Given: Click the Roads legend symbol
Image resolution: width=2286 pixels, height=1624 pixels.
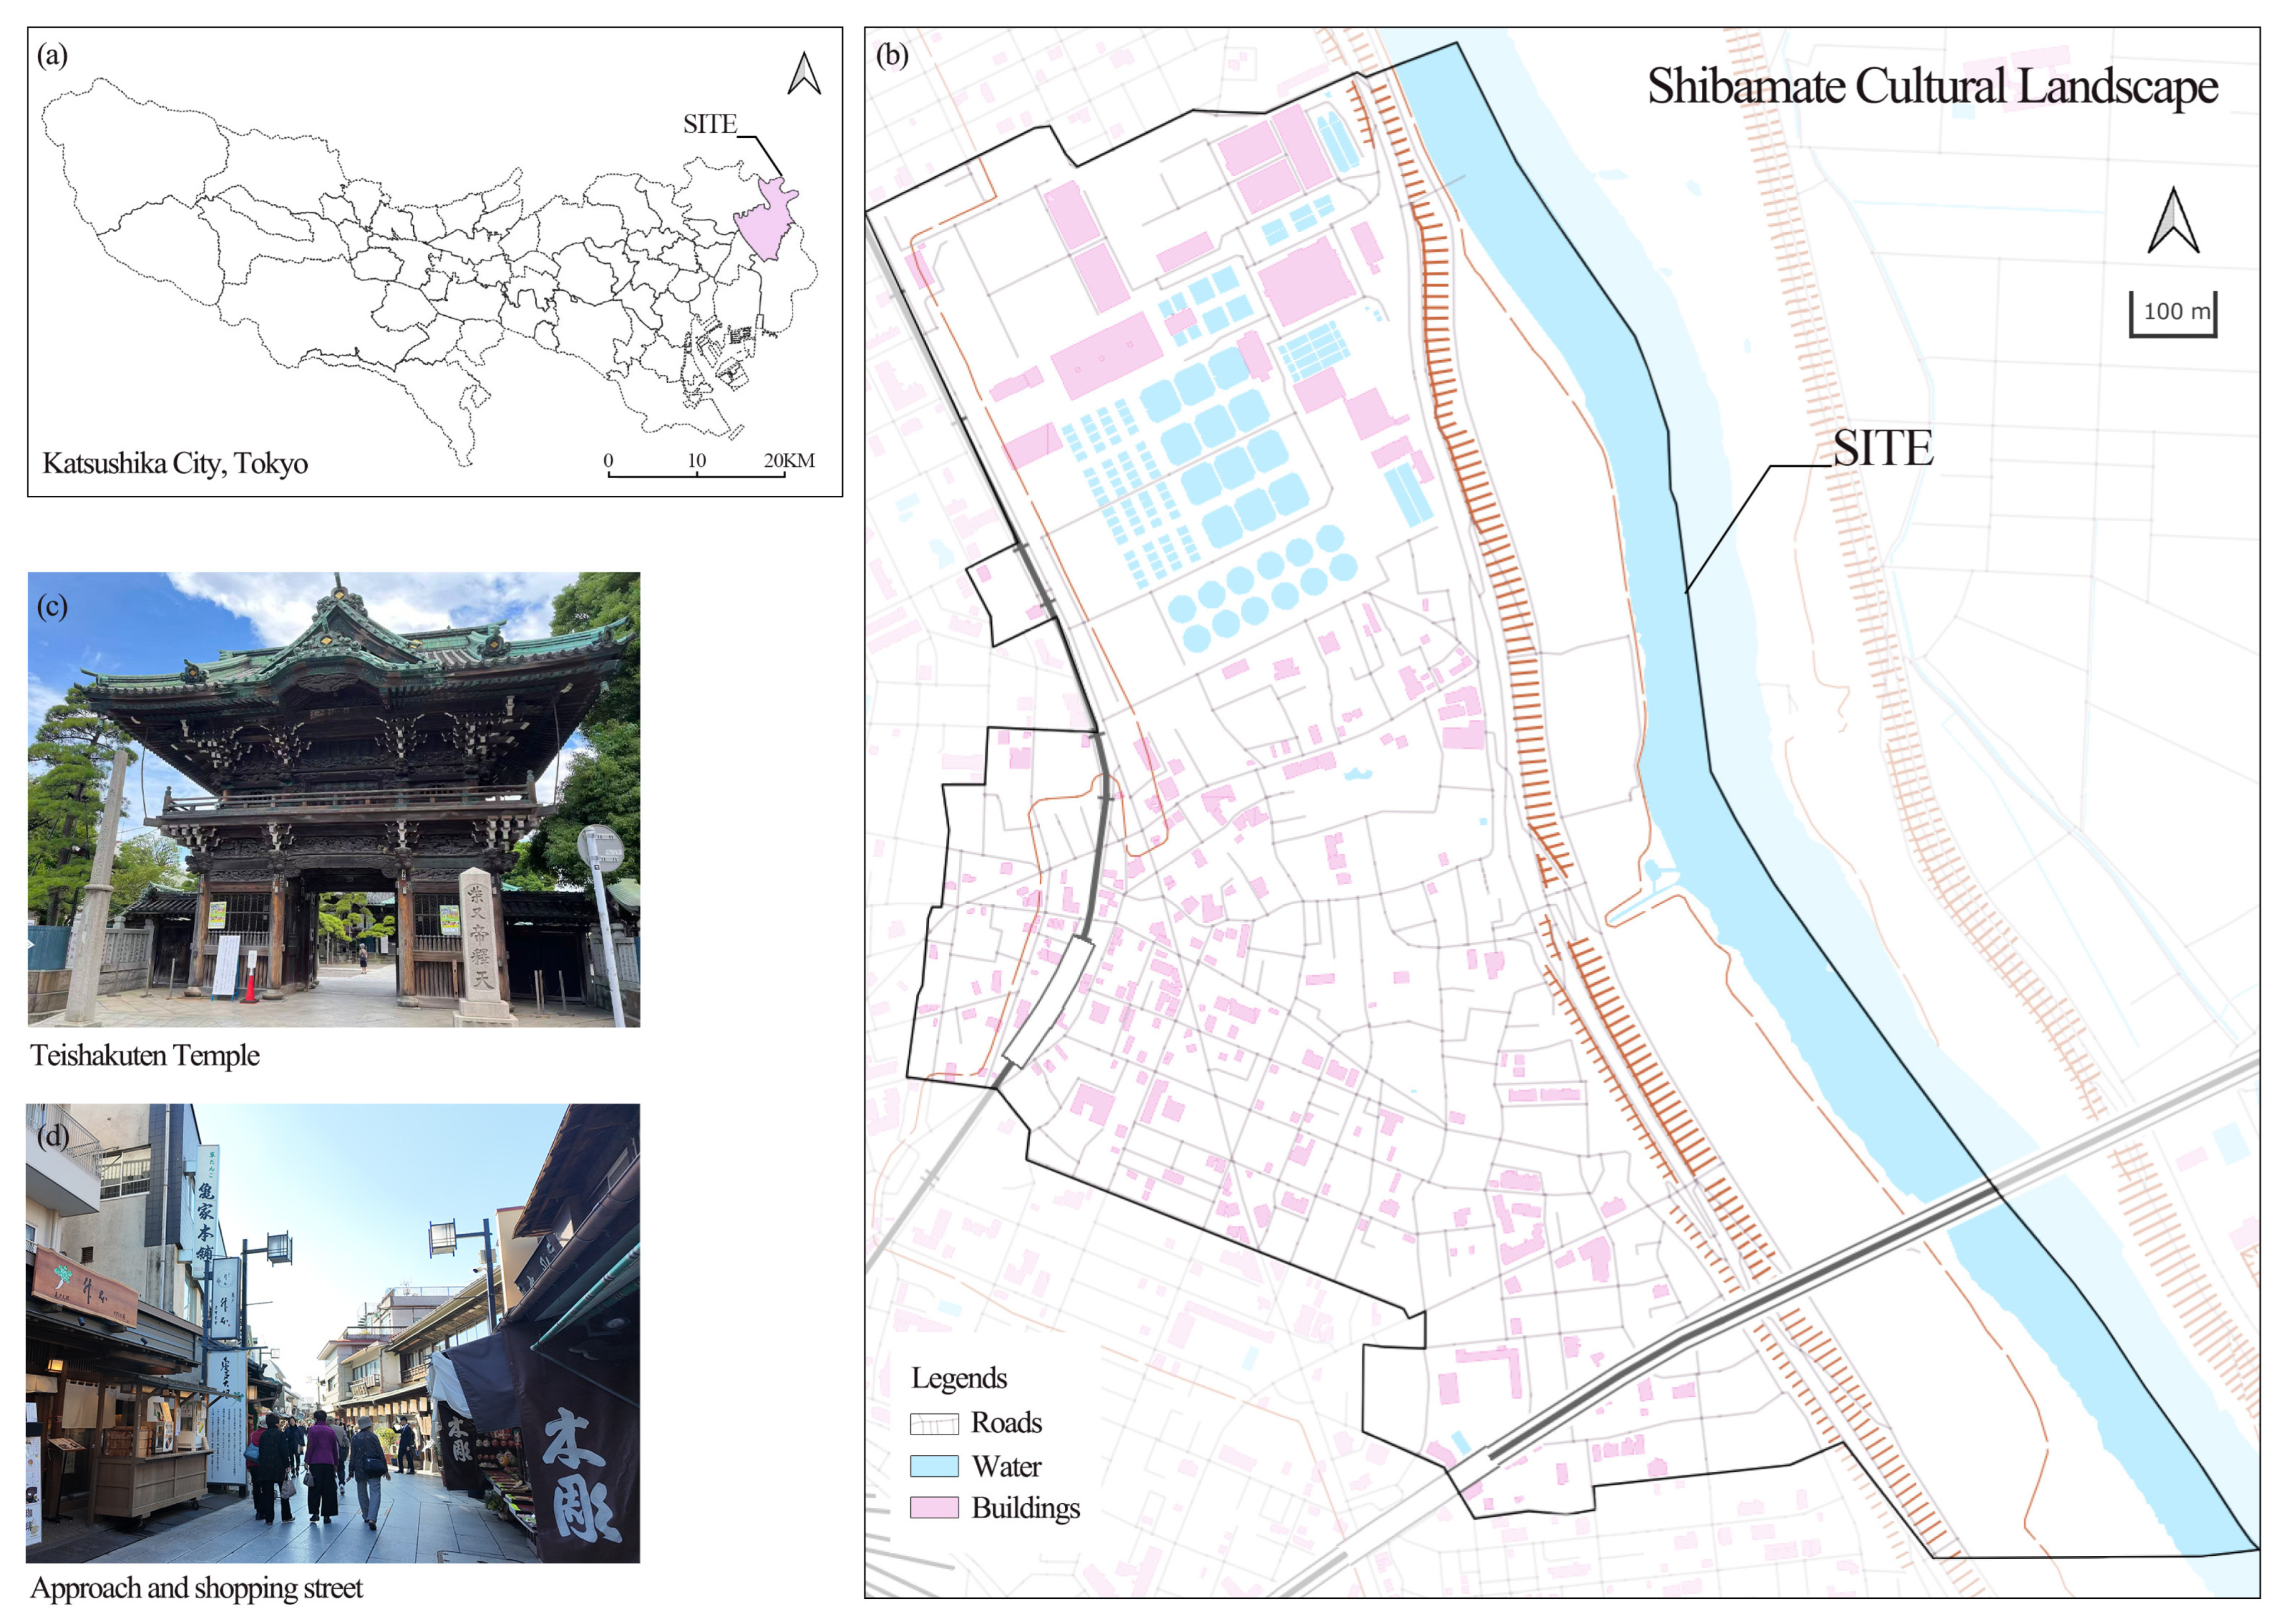Looking at the screenshot, I should click(934, 1423).
